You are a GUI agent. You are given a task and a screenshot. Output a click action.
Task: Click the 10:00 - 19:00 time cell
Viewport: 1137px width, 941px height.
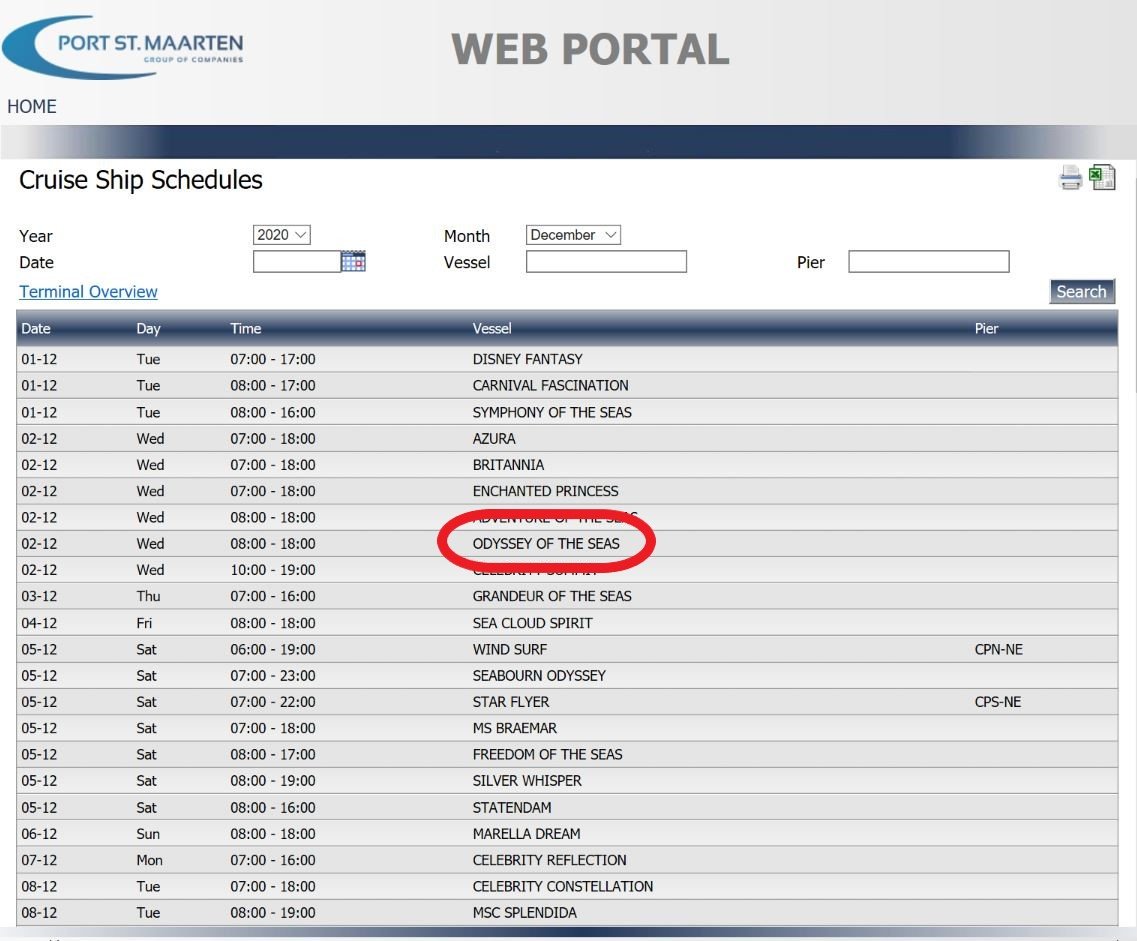[x=273, y=570]
